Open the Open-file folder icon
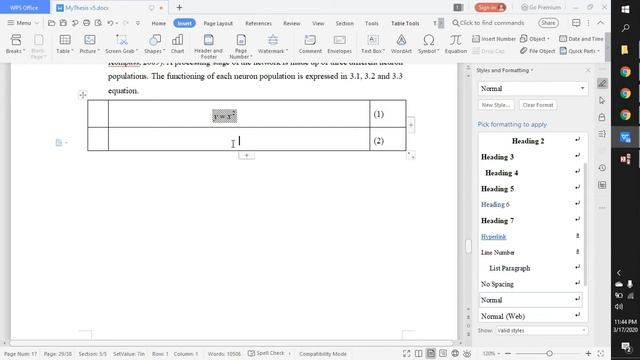 (x=51, y=23)
